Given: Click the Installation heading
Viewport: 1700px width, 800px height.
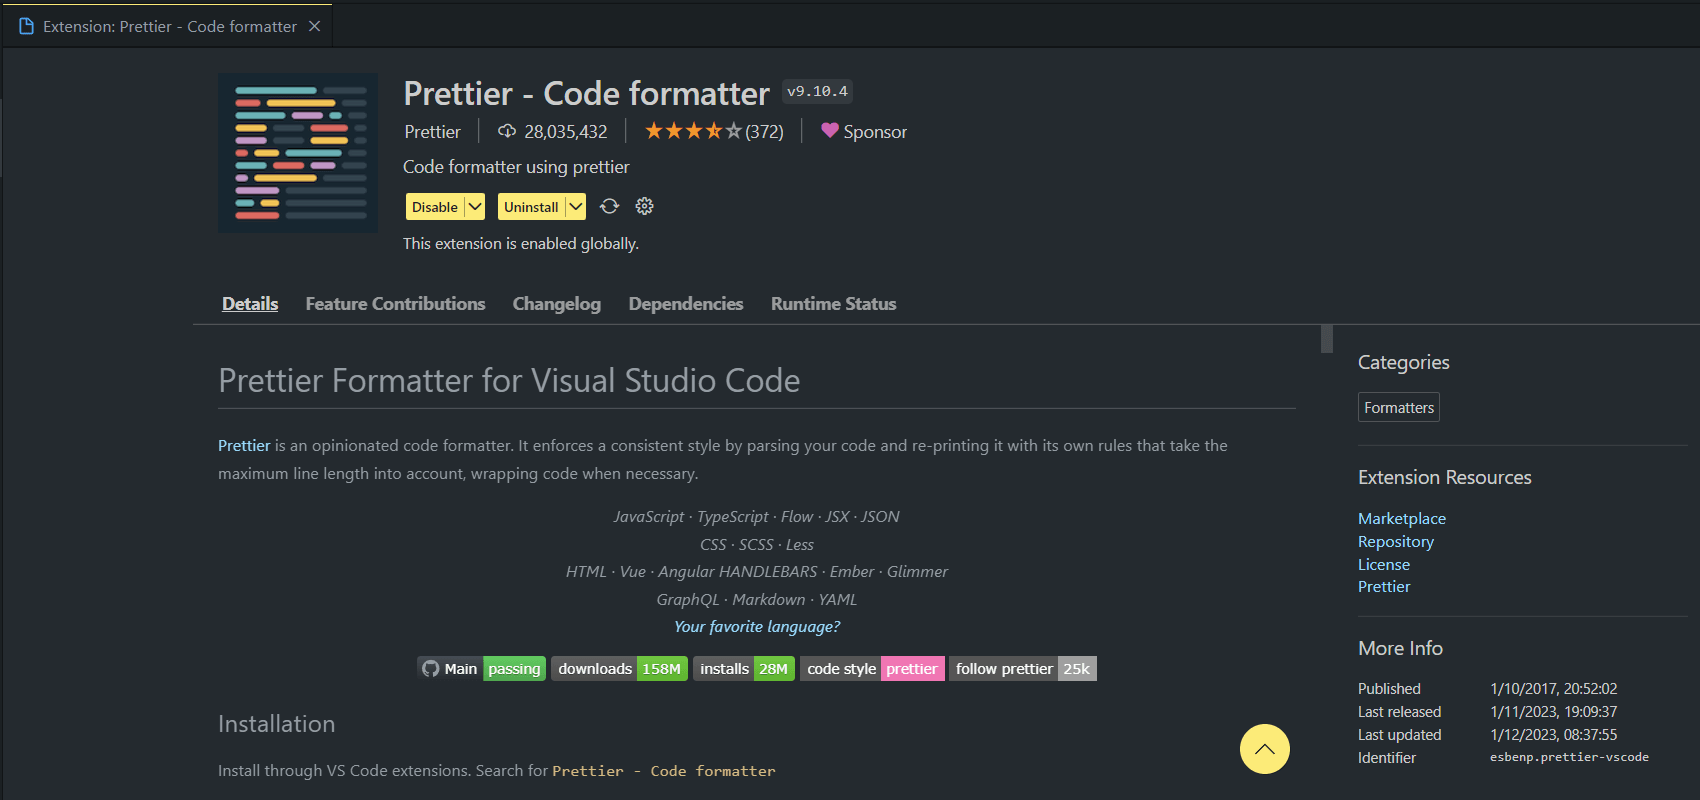Looking at the screenshot, I should coord(277,724).
